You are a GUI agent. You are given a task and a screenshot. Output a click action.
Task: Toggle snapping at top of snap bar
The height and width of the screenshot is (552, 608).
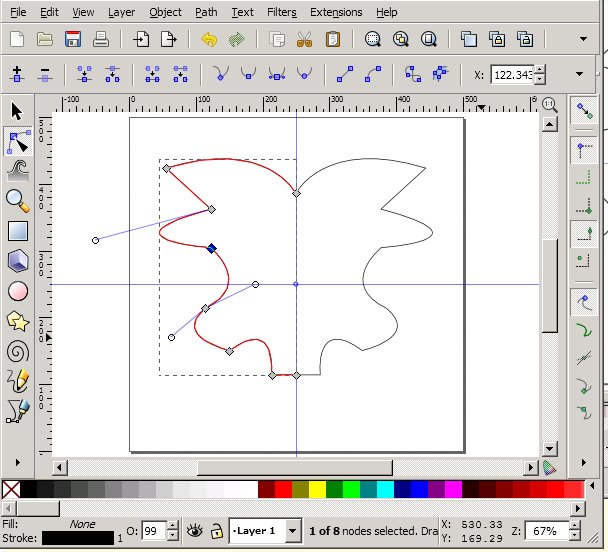[x=583, y=112]
